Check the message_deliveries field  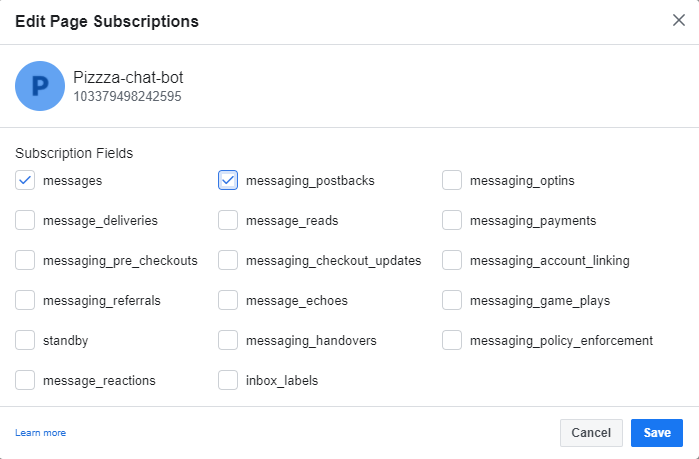coord(25,221)
